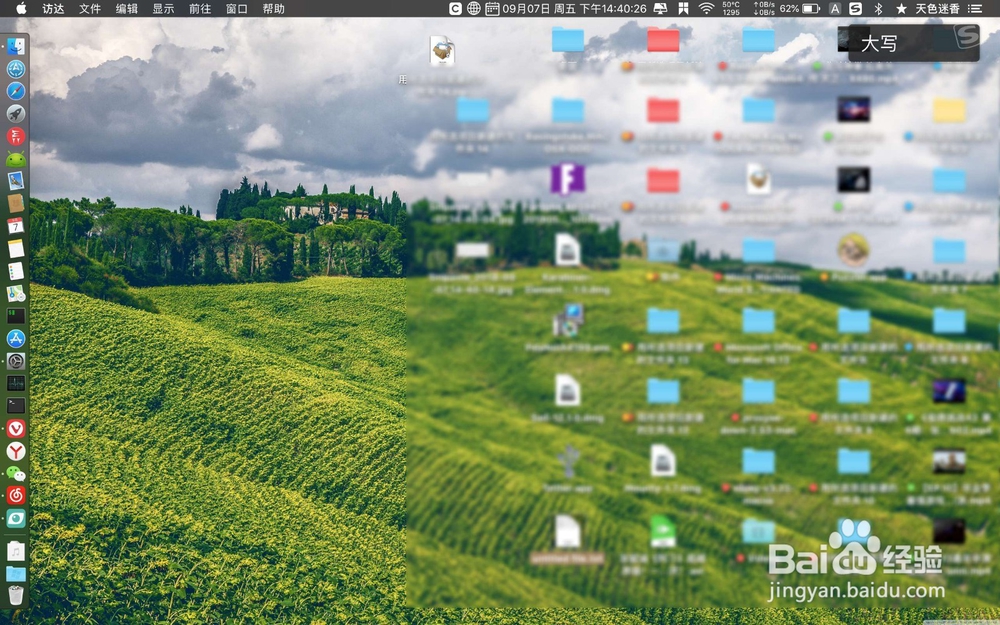Open the 窗口 menu
This screenshot has width=1000, height=625.
[x=237, y=8]
